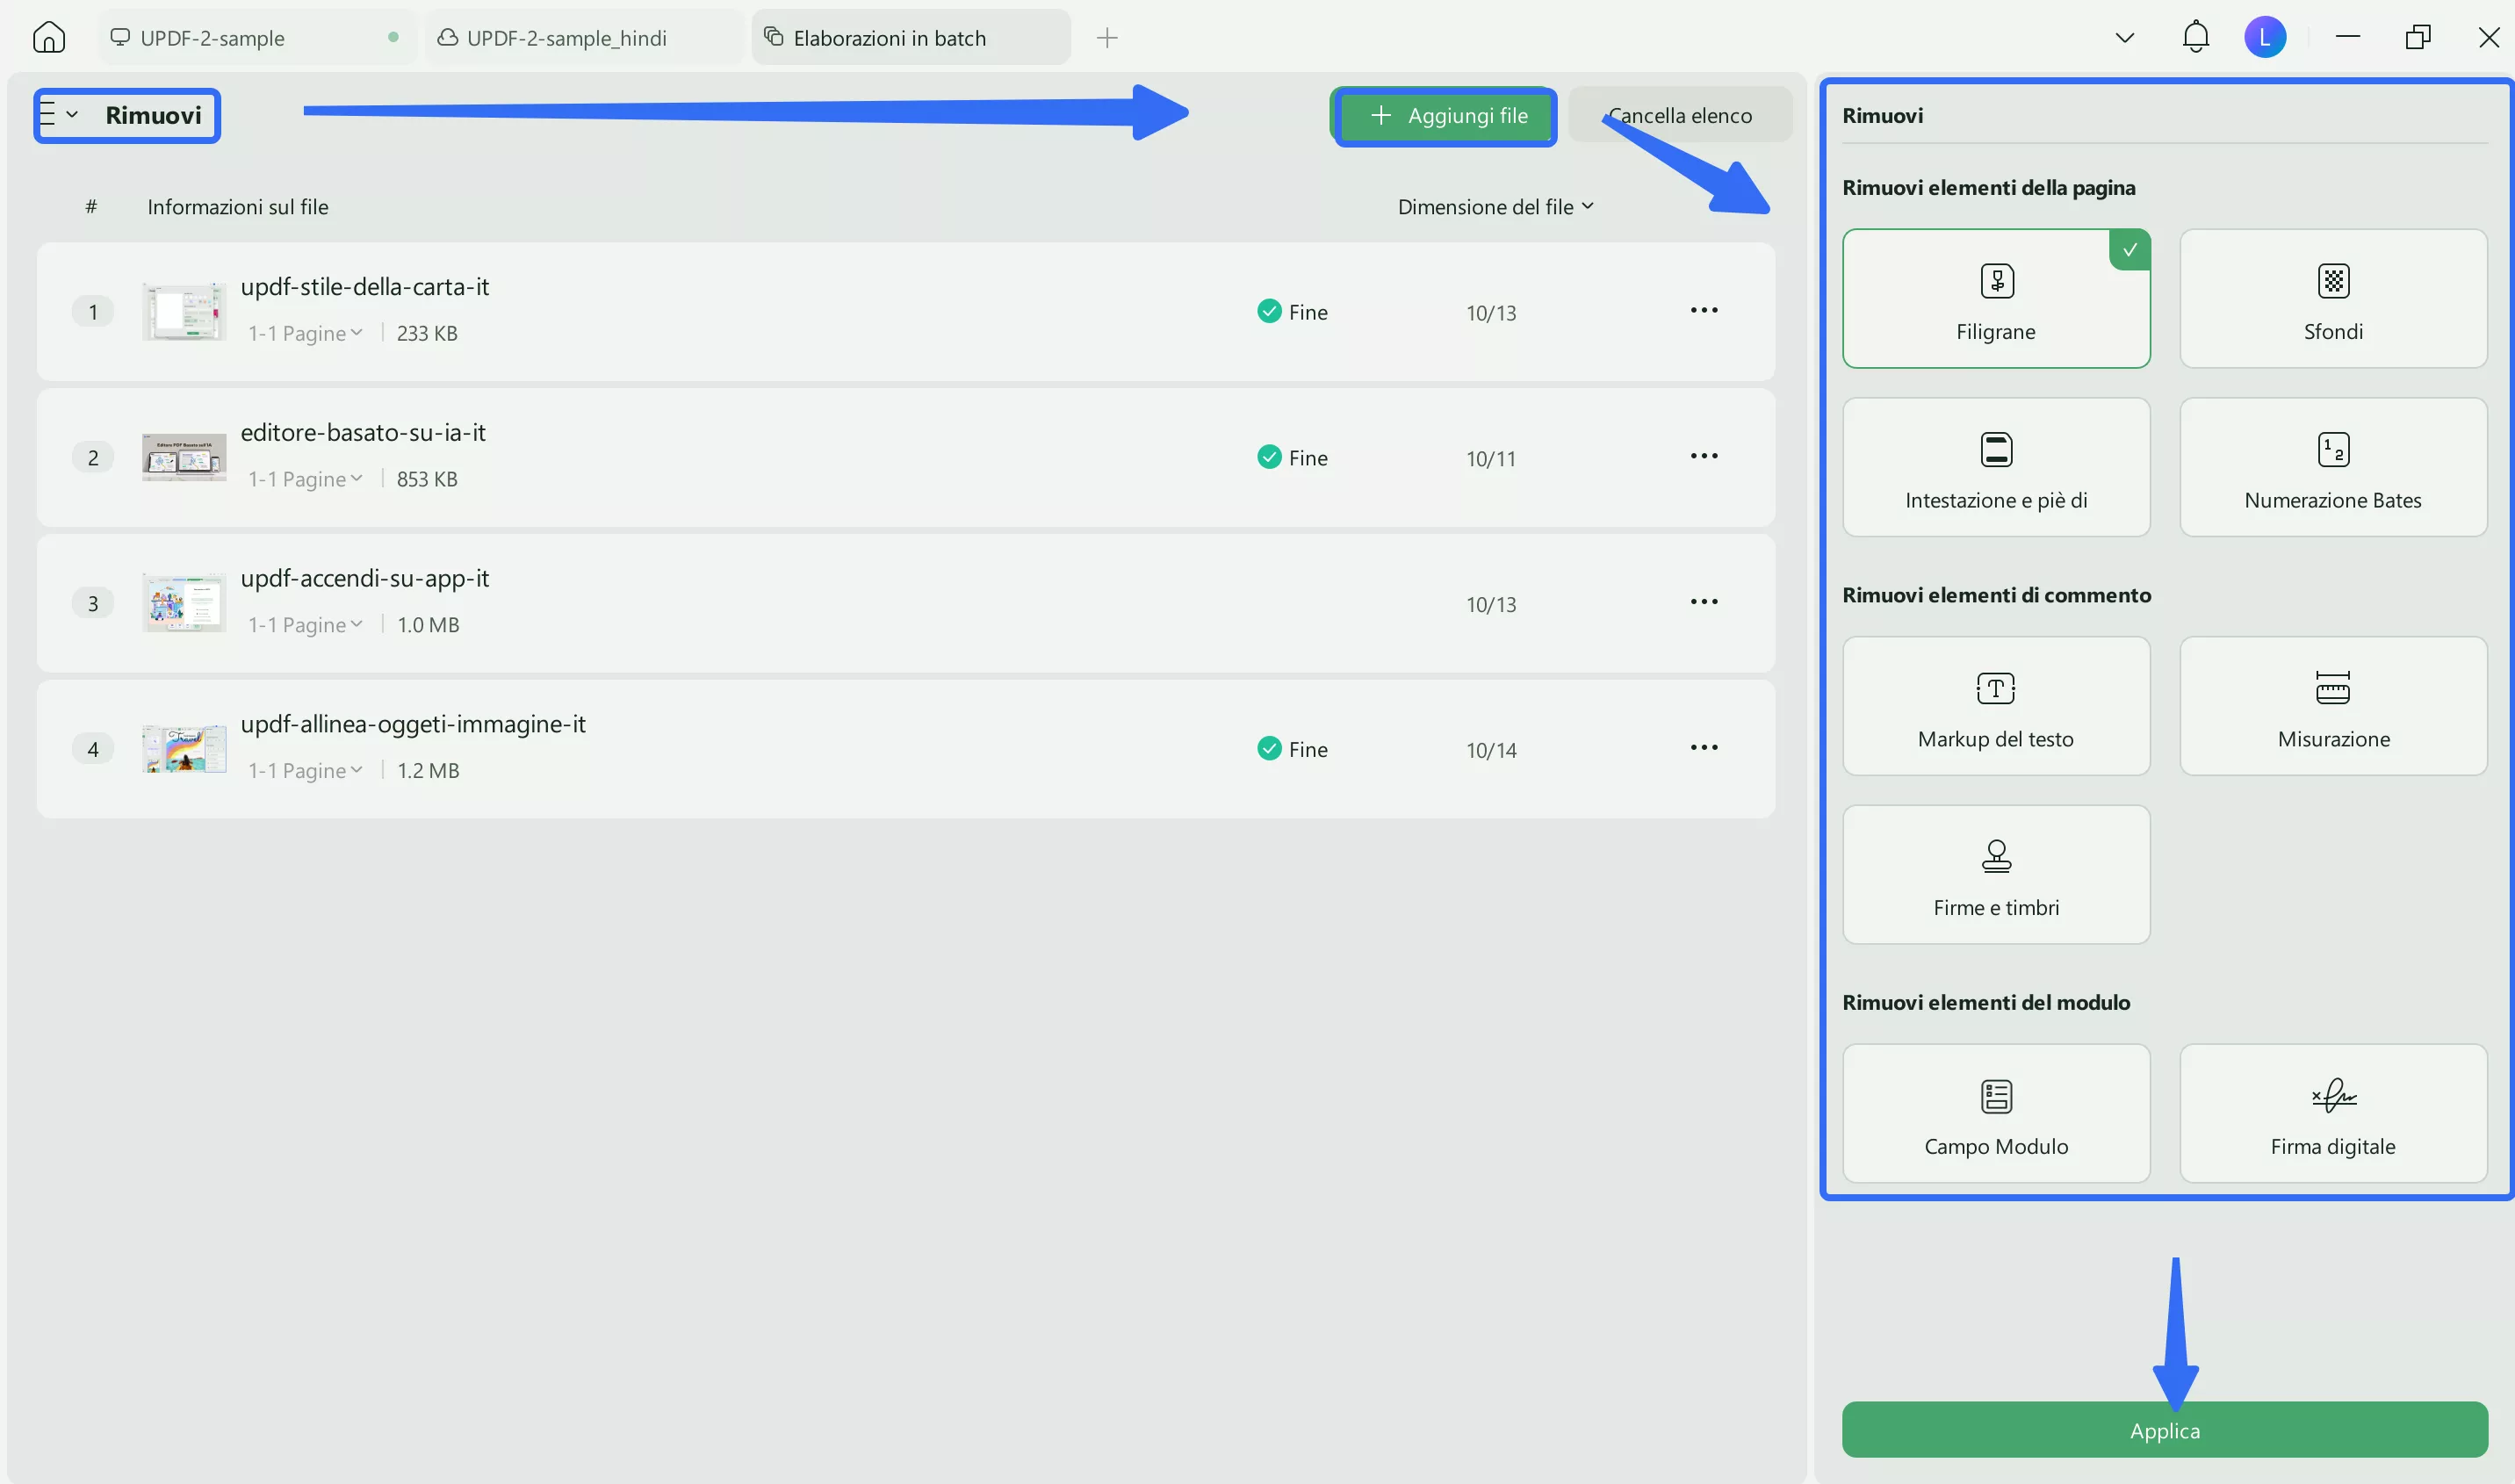2515x1484 pixels.
Task: Sort by Dimensione del file dropdown
Action: click(x=1494, y=207)
